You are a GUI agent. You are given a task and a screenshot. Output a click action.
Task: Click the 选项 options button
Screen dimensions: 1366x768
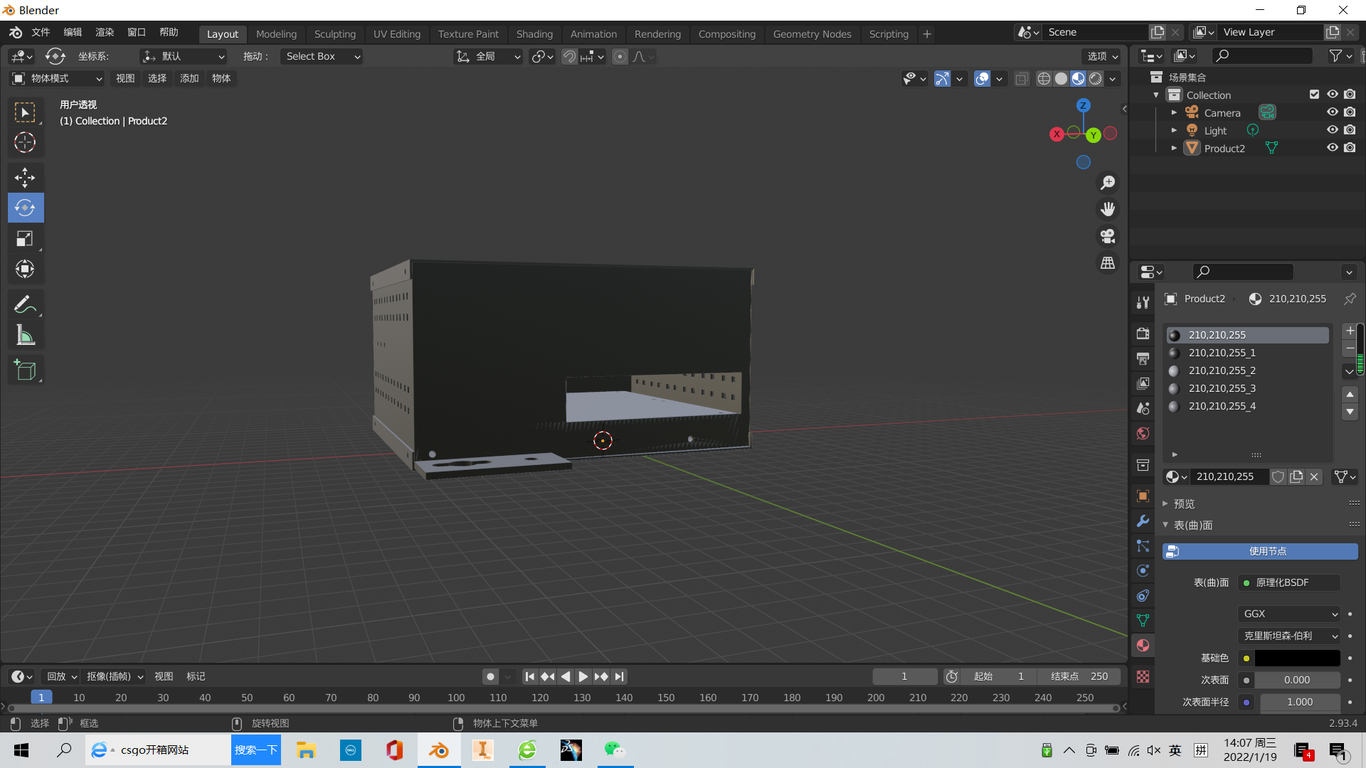point(1103,57)
